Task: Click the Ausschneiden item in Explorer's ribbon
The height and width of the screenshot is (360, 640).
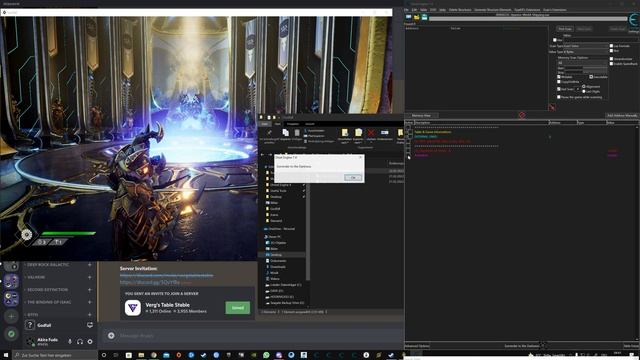Action: [315, 131]
